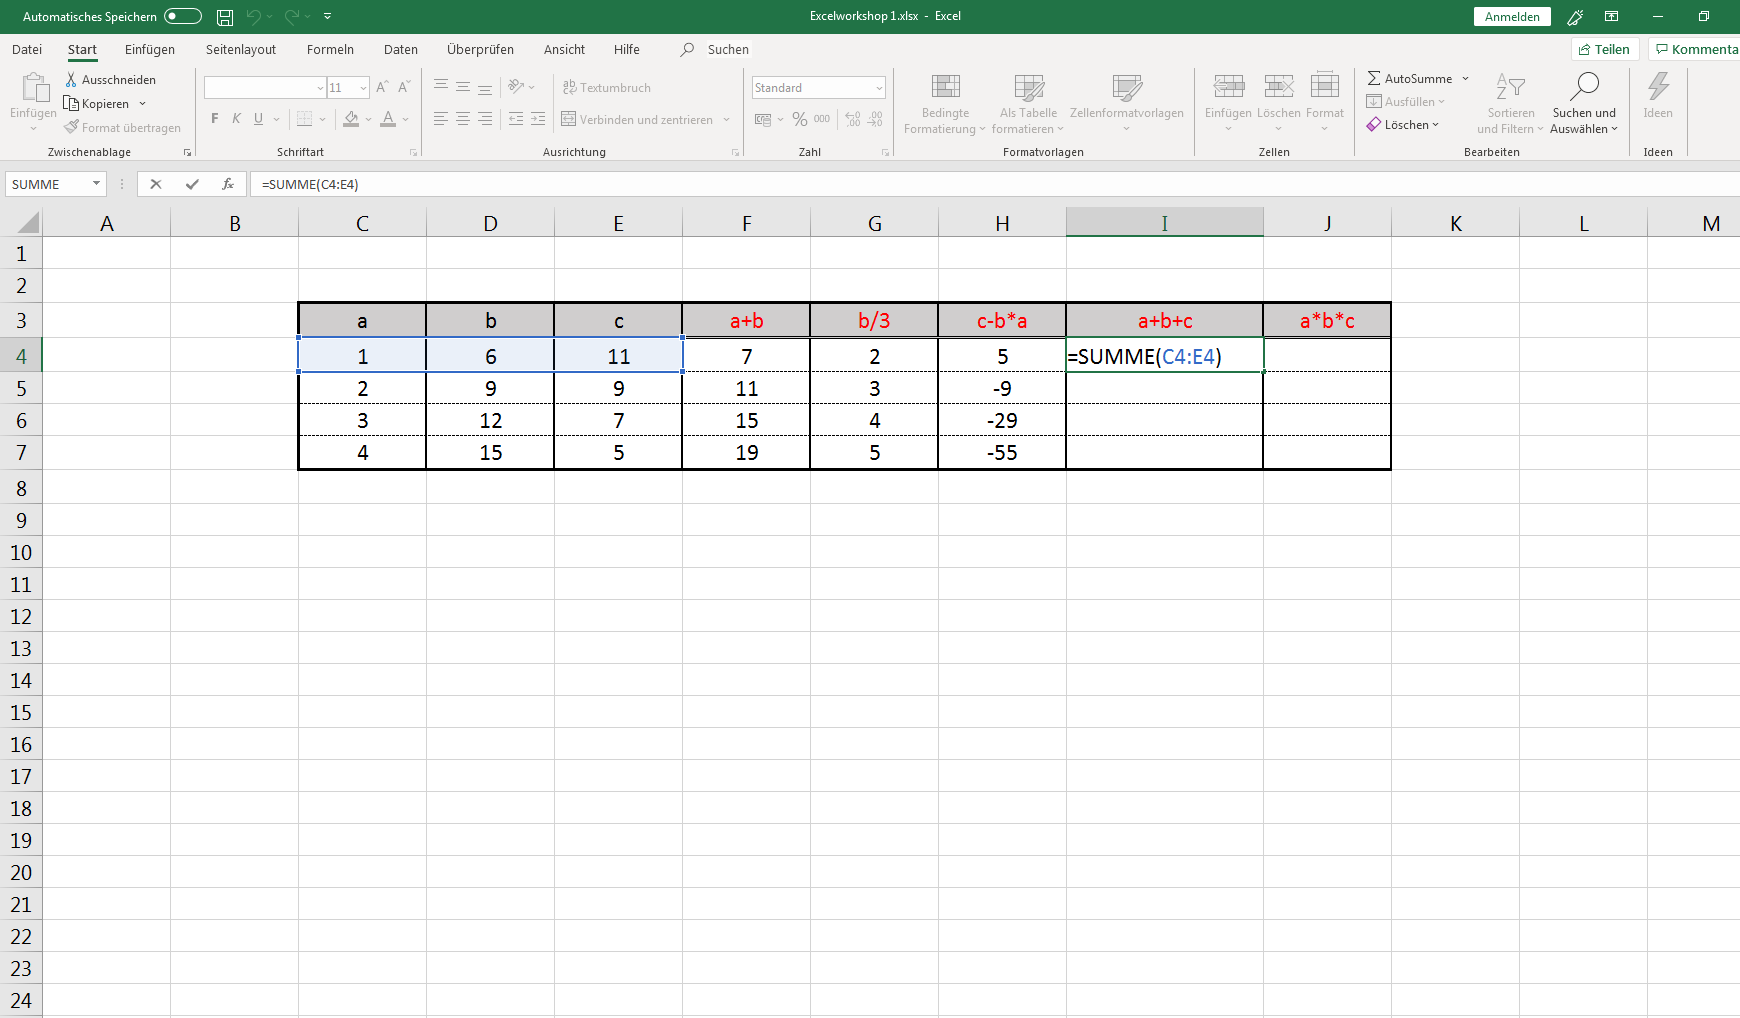Open Bedingte Formatierung menu
Screen dimensions: 1740x1018
pyautogui.click(x=945, y=103)
